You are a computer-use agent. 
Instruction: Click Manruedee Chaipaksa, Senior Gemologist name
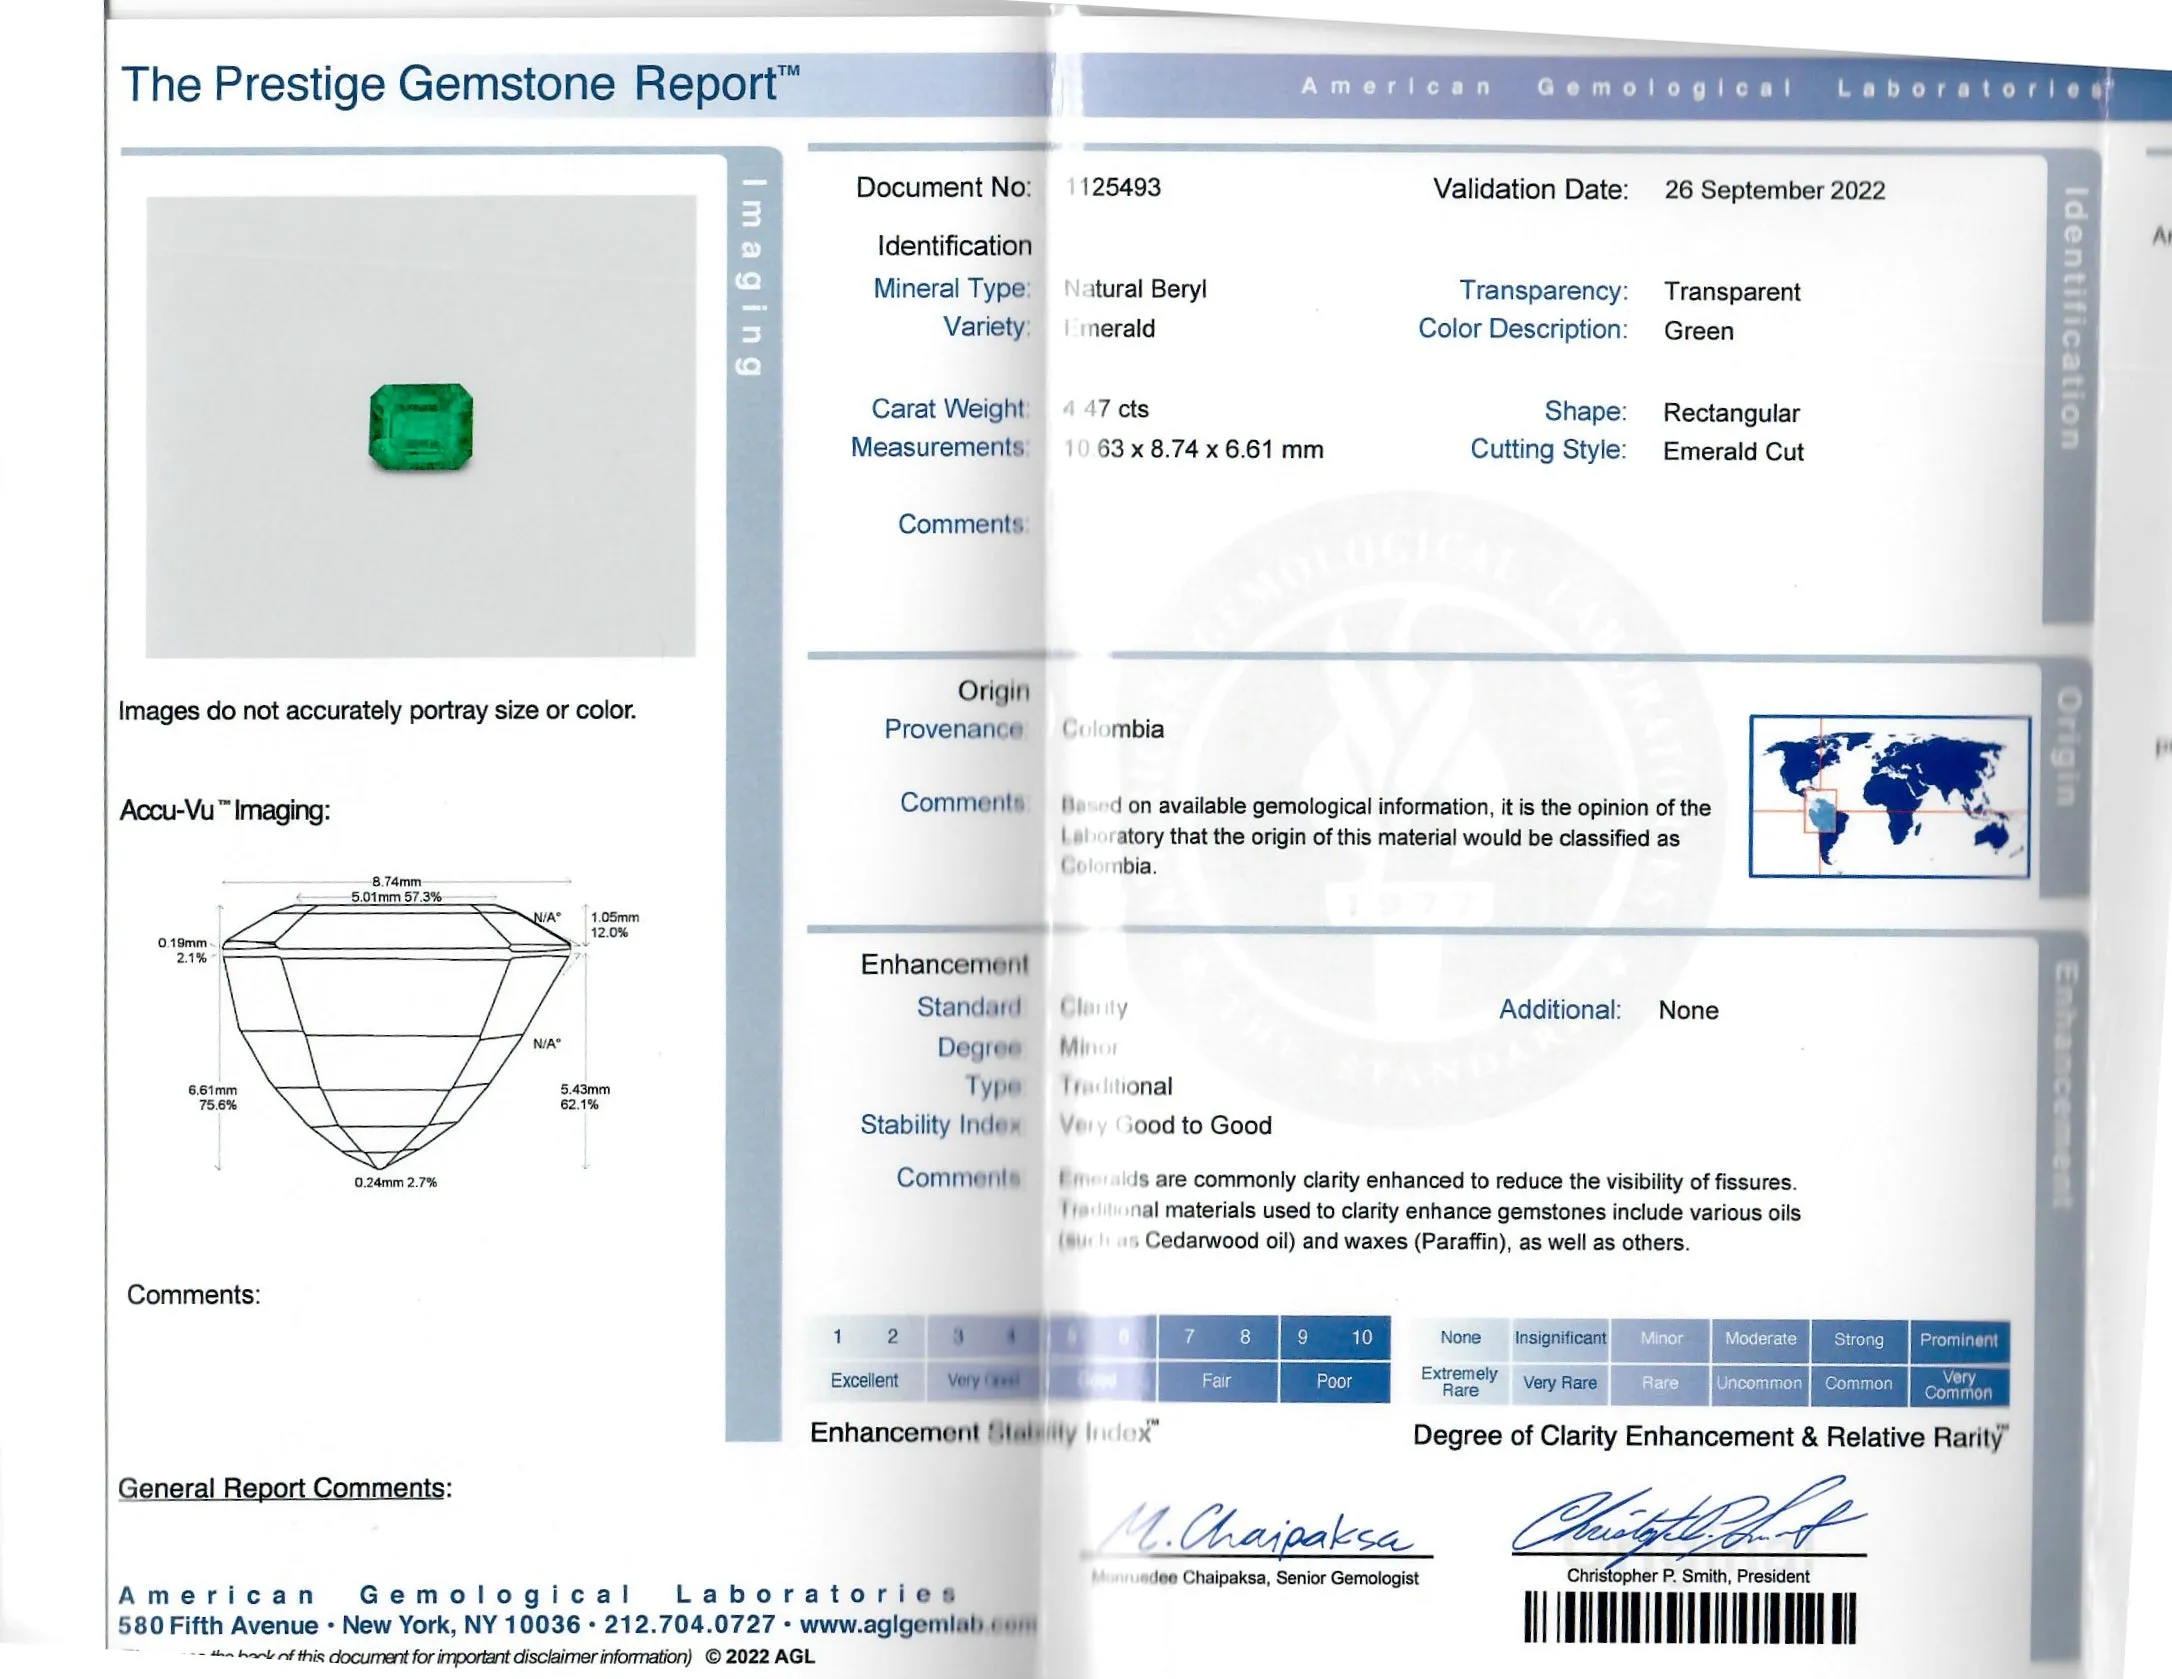(1255, 1578)
